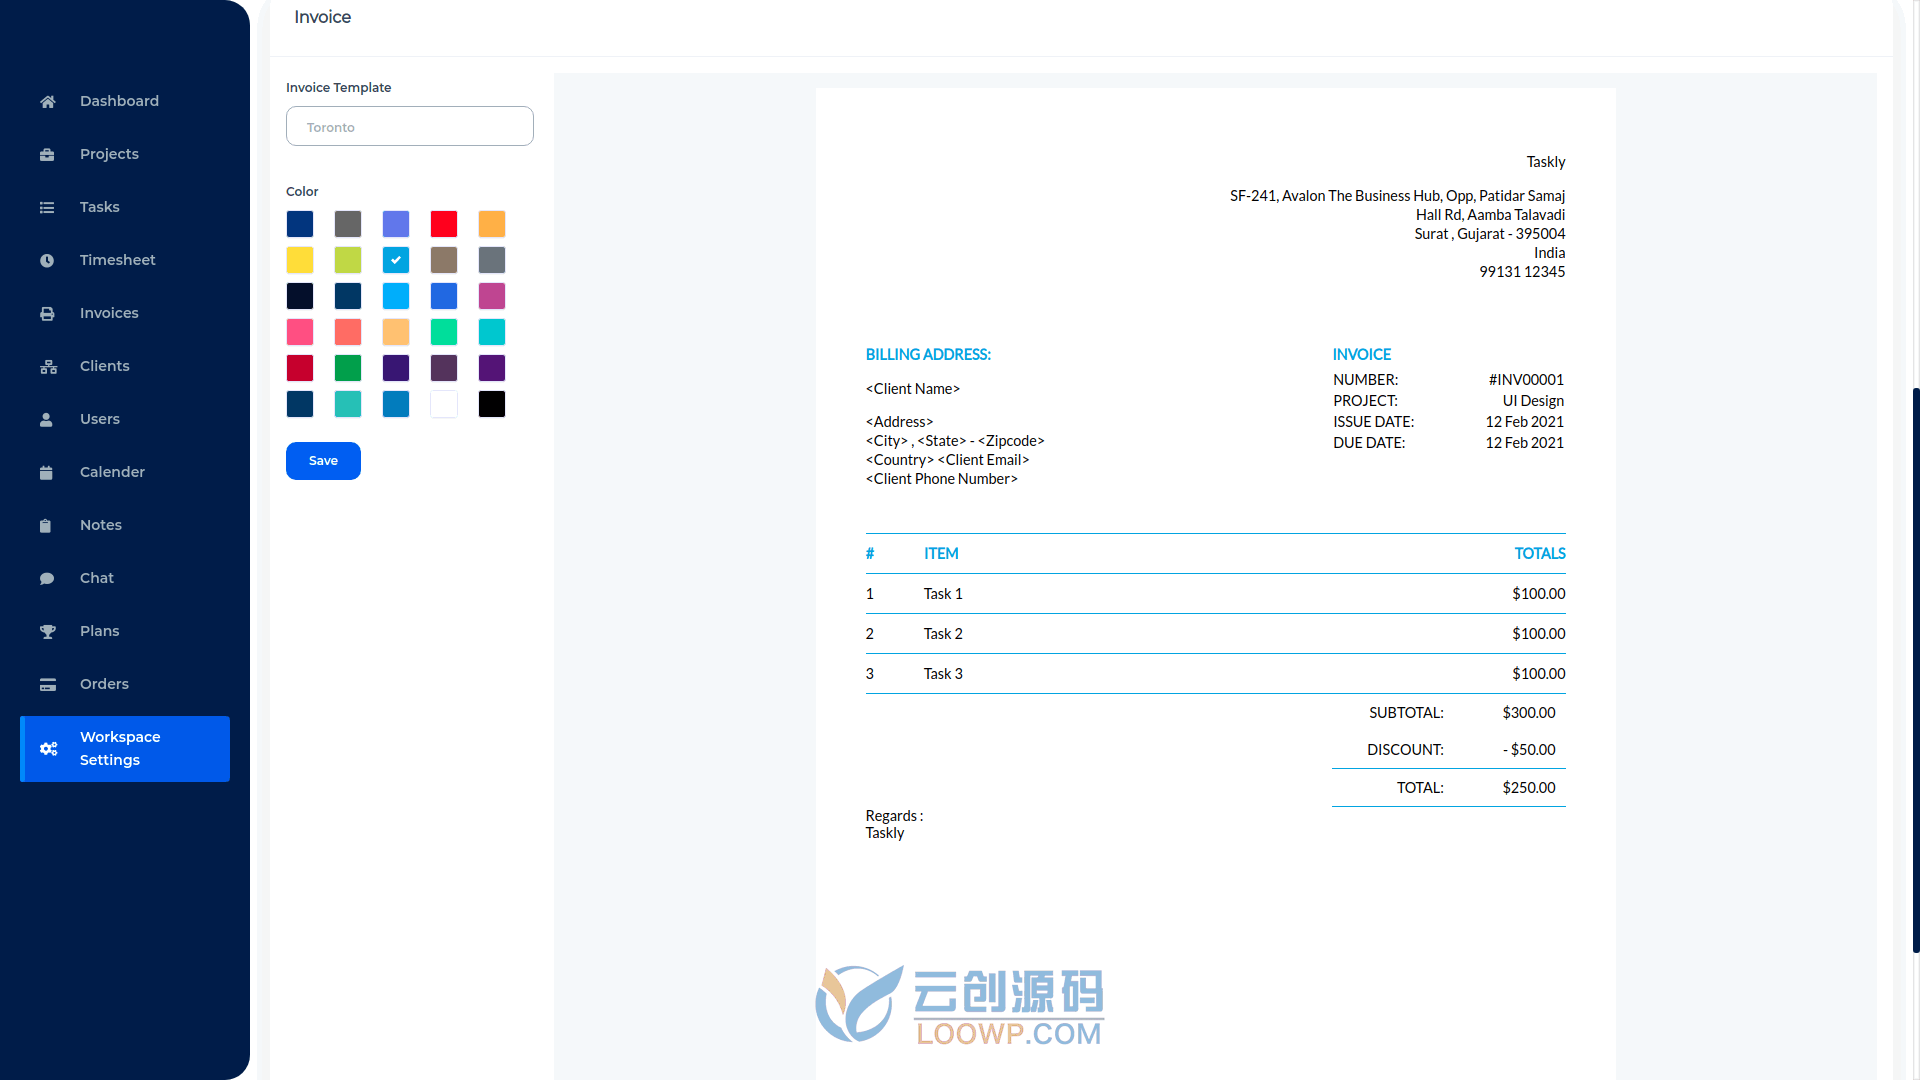This screenshot has height=1080, width=1920.
Task: Click the Invoice Template input field
Action: pos(409,127)
